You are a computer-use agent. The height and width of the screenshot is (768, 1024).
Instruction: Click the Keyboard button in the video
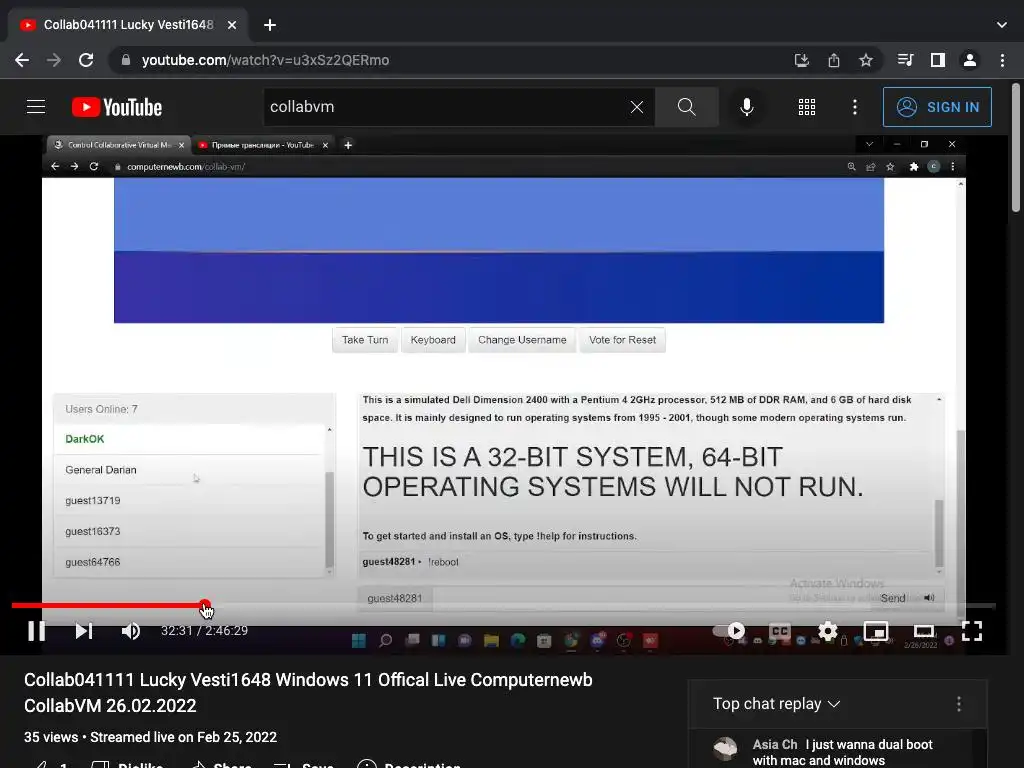pyautogui.click(x=433, y=340)
